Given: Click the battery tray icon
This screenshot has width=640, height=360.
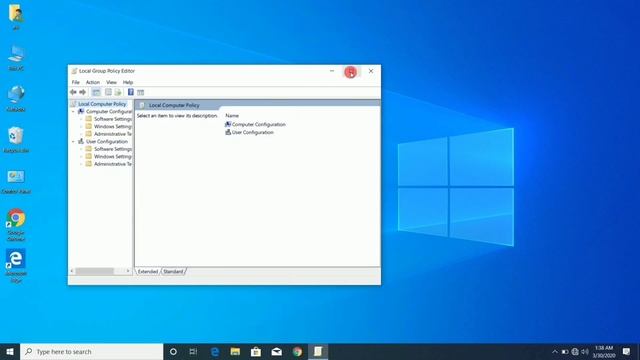Looking at the screenshot, I should pyautogui.click(x=565, y=351).
